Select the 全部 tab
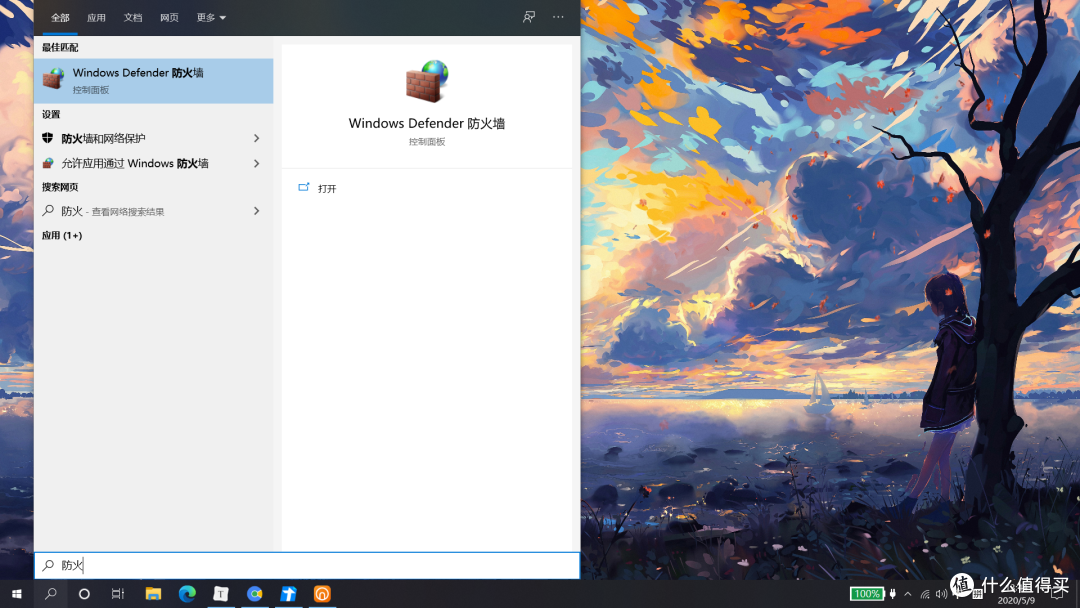 [60, 18]
